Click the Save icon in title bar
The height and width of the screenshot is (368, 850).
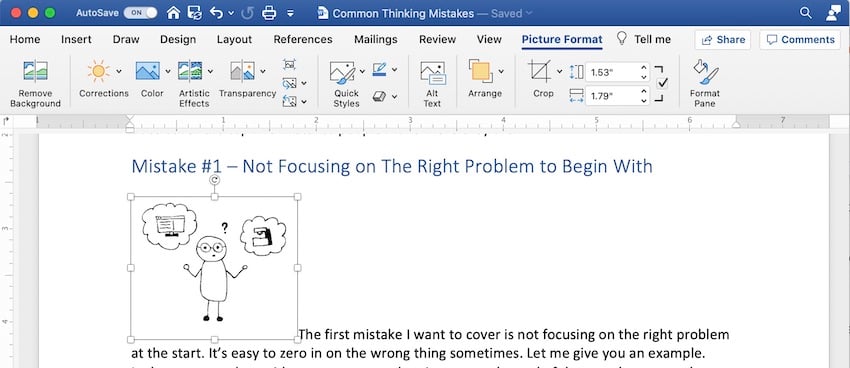(194, 13)
